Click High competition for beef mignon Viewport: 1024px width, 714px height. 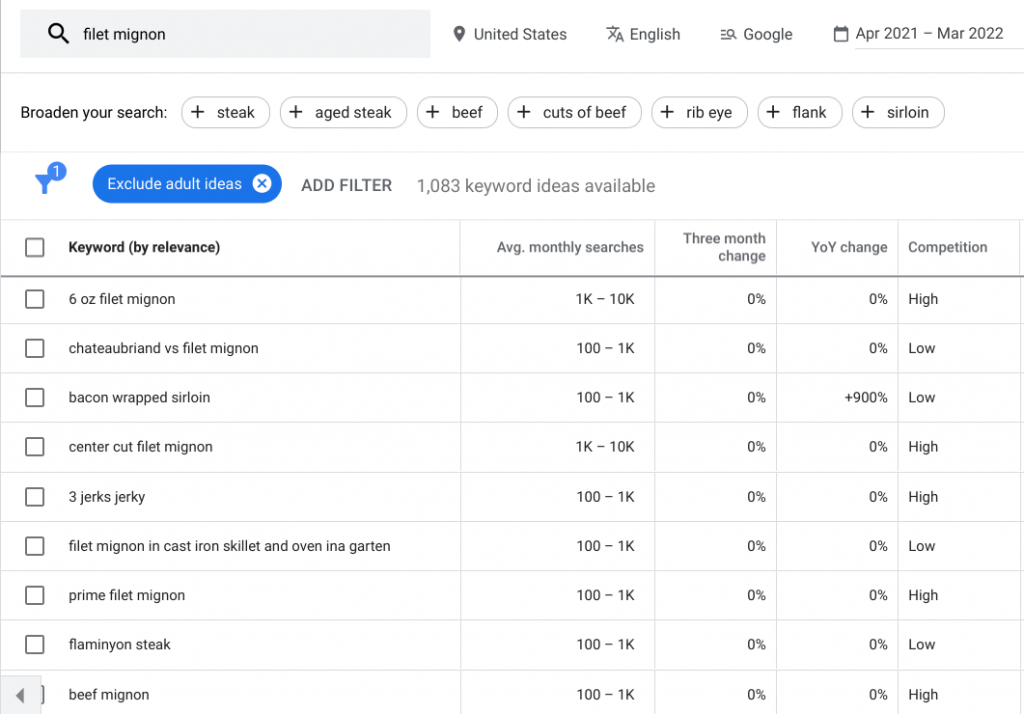[923, 695]
